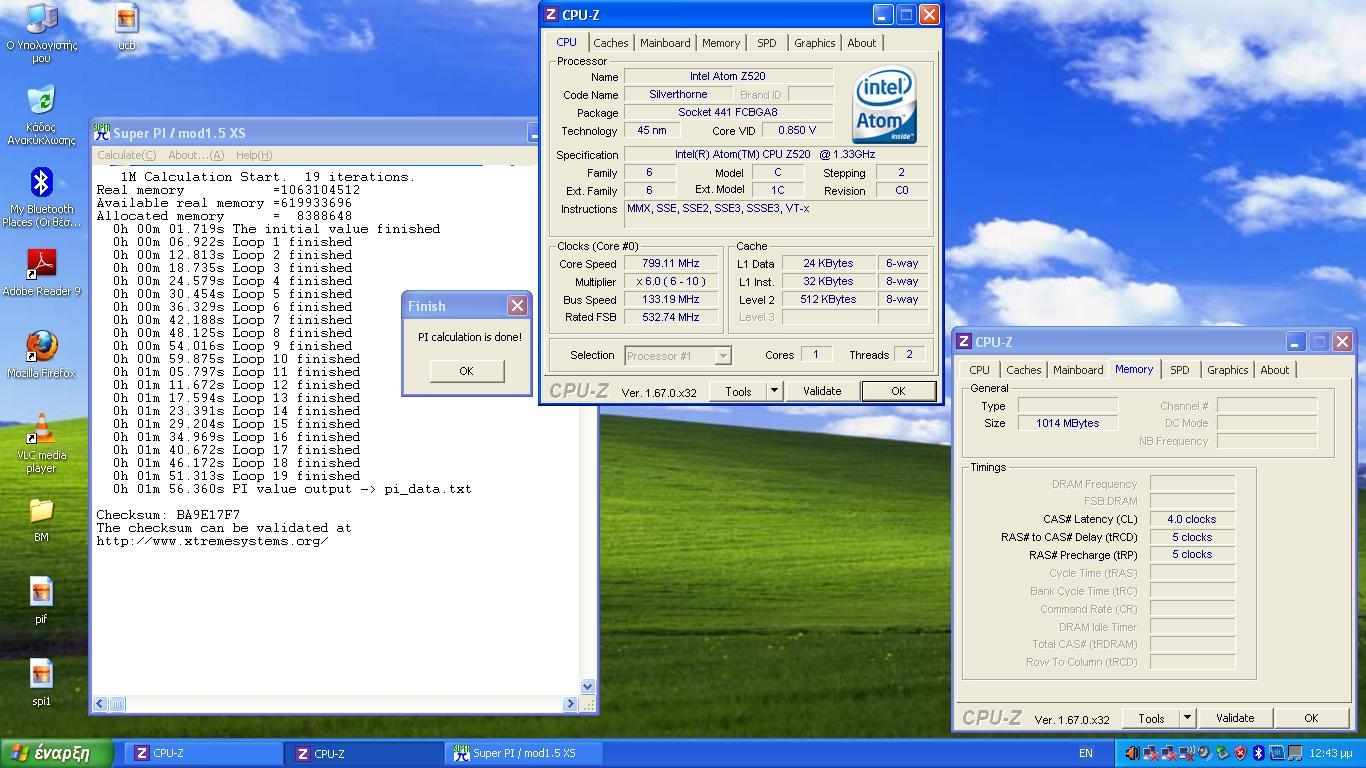Click 'PI calculation is done!' message text
1366x768 pixels.
tap(470, 337)
